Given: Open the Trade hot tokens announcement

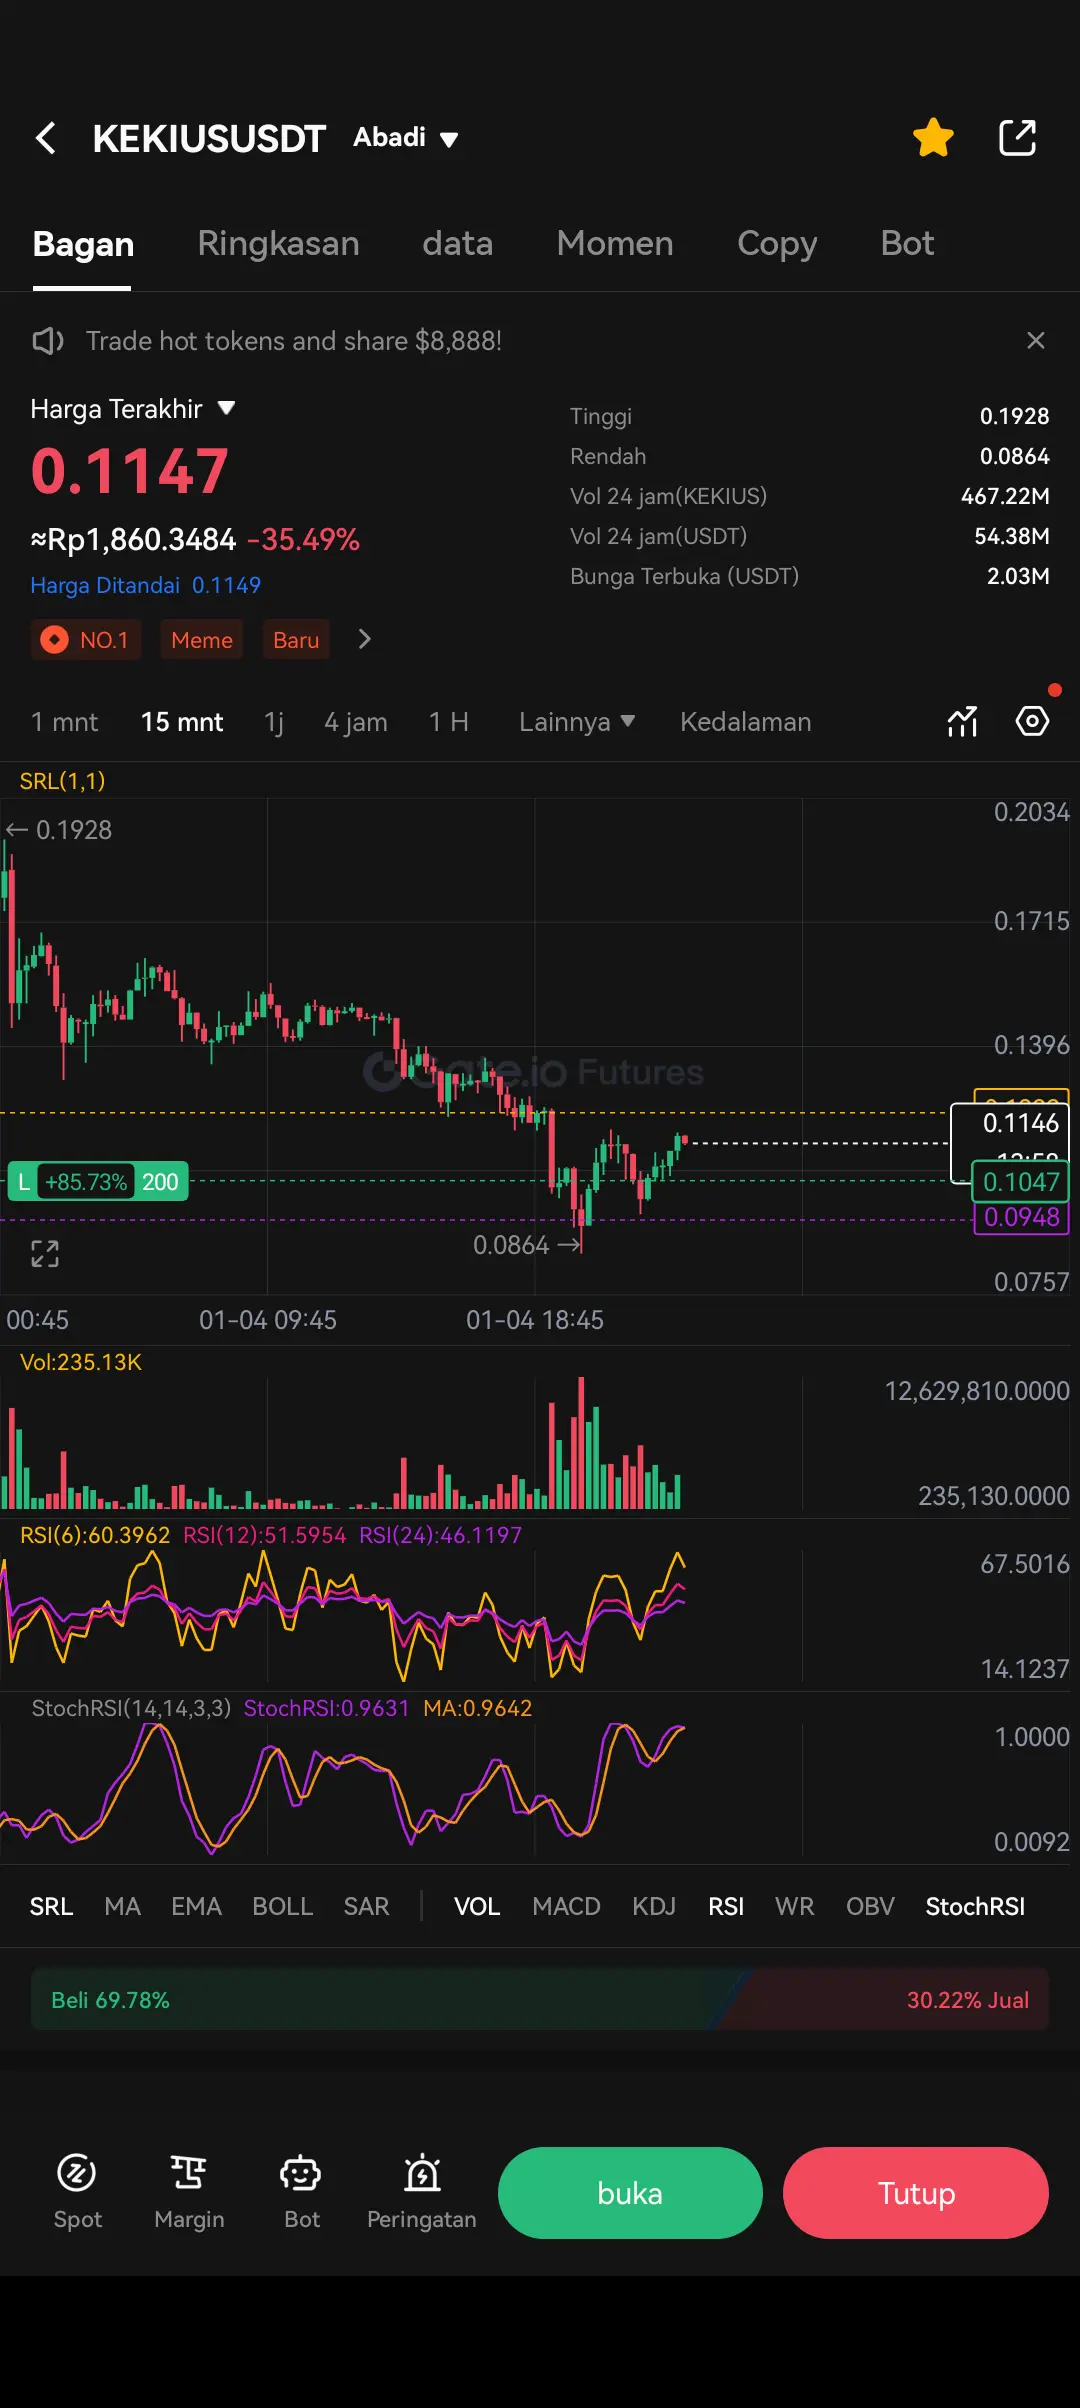Looking at the screenshot, I should [293, 341].
